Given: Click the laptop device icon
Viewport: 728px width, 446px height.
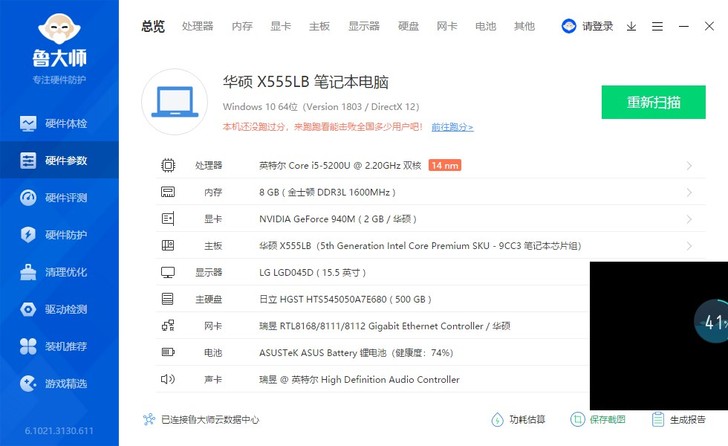Looking at the screenshot, I should 175,102.
